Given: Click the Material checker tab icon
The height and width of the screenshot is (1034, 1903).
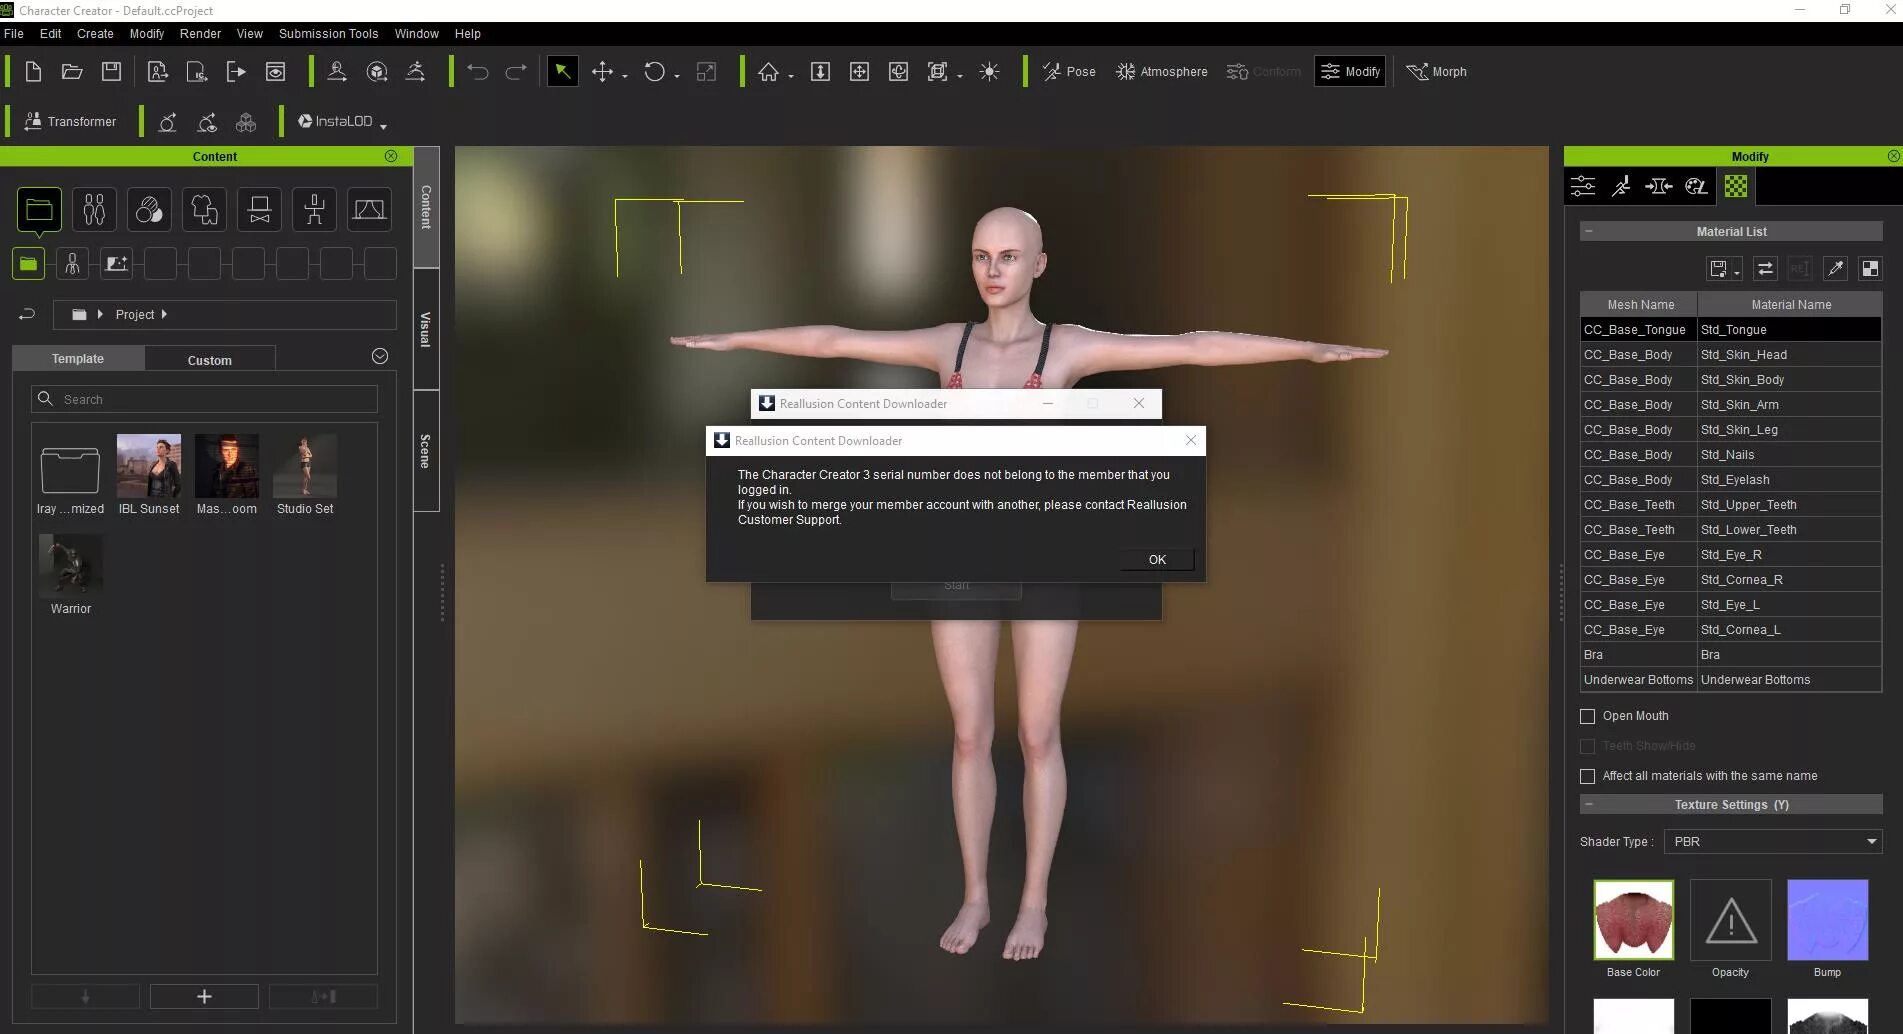Looking at the screenshot, I should tap(1736, 186).
